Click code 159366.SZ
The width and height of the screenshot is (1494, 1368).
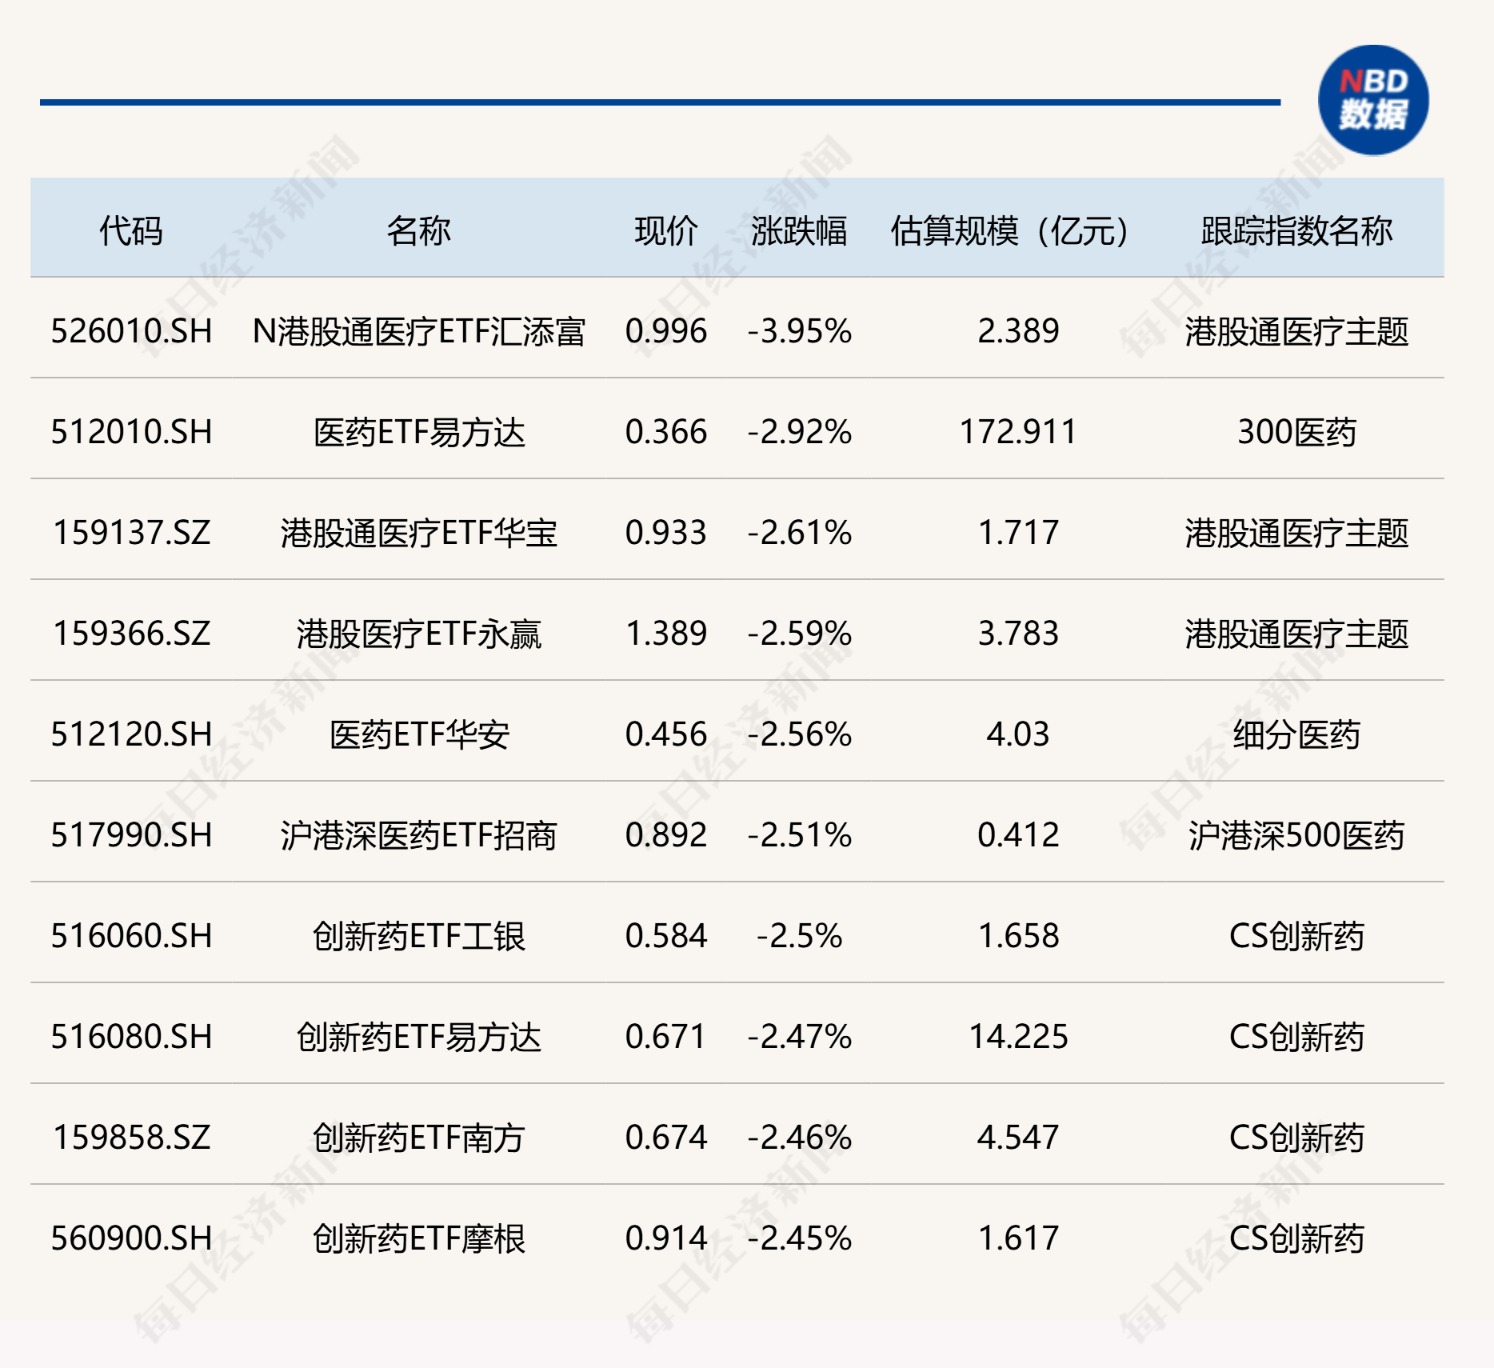pos(132,634)
